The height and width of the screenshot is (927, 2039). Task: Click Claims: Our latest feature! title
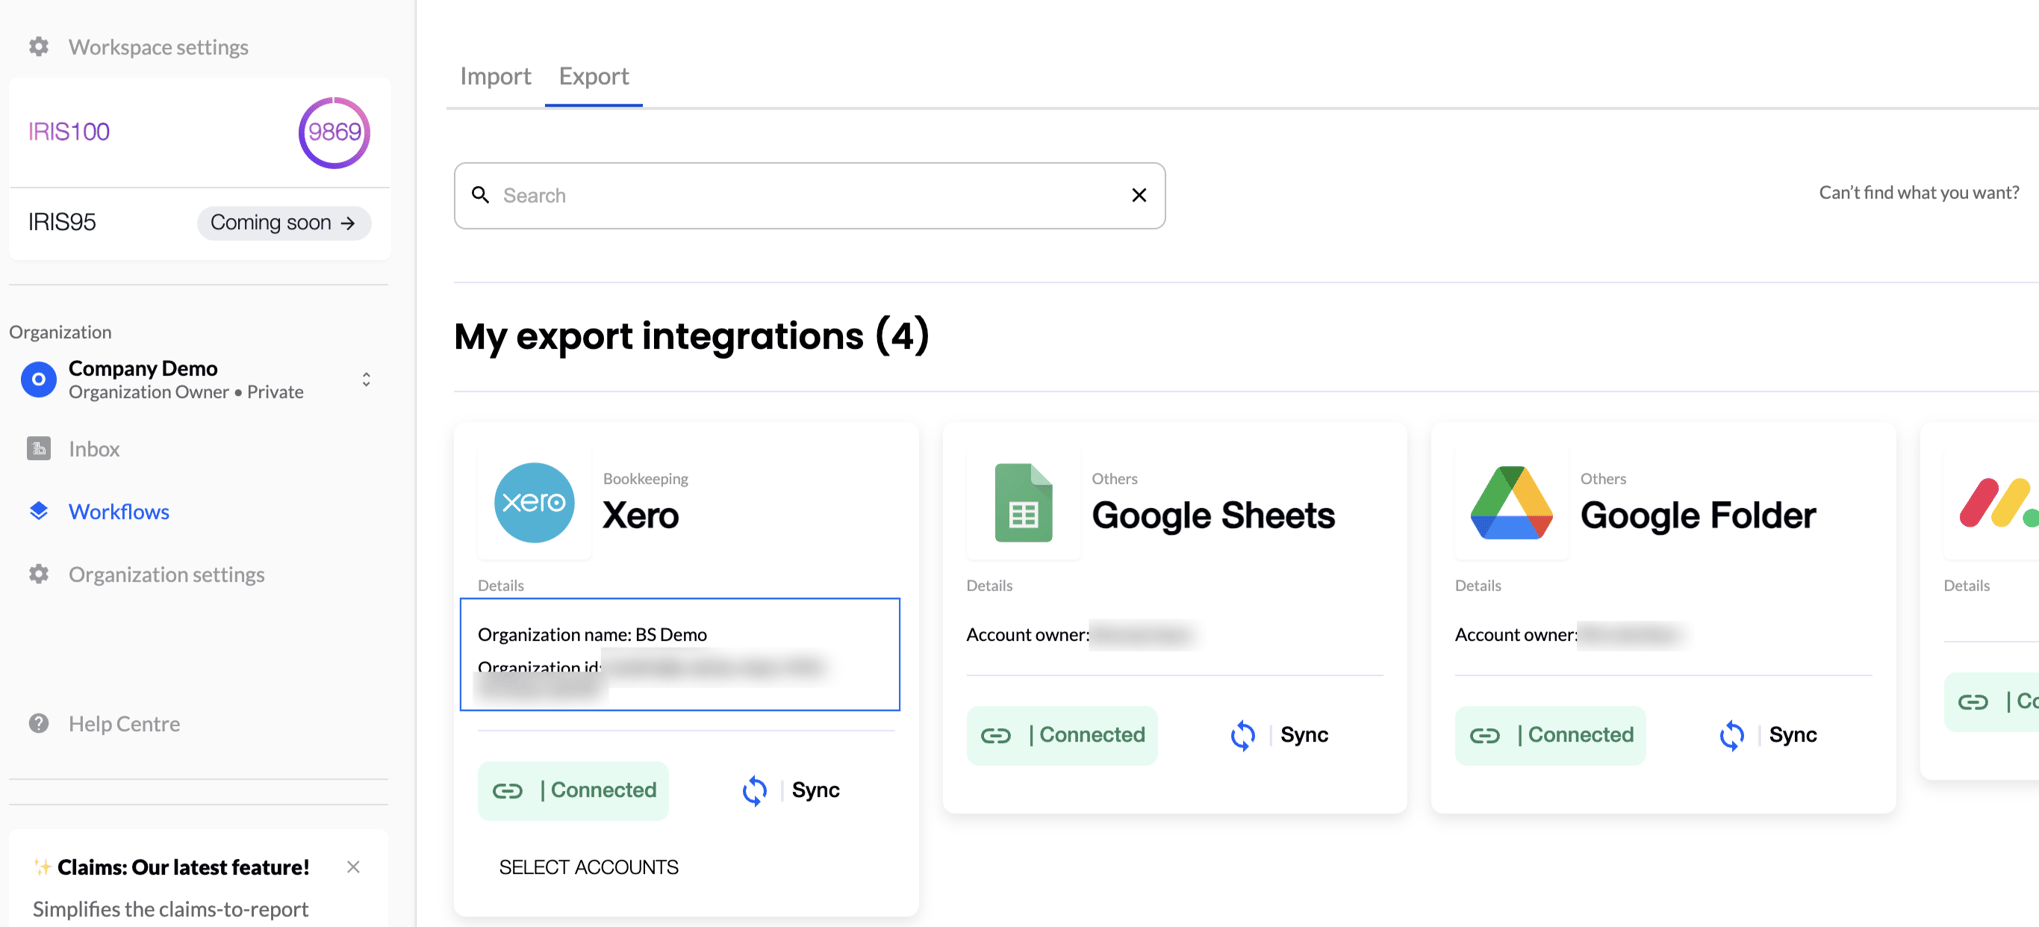[x=183, y=867]
